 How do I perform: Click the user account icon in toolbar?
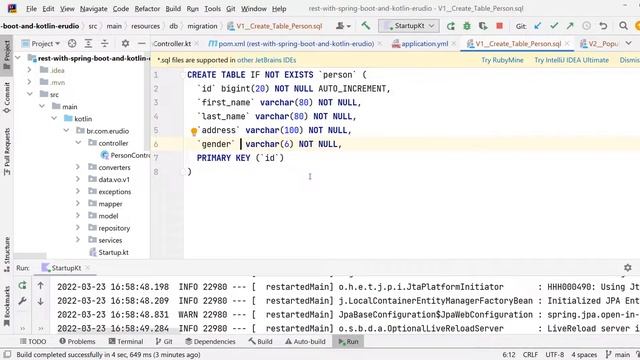(342, 26)
